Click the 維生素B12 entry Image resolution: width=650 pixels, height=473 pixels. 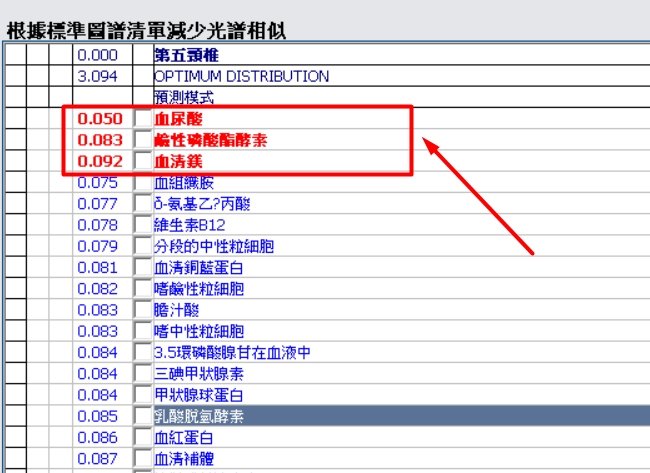point(189,225)
